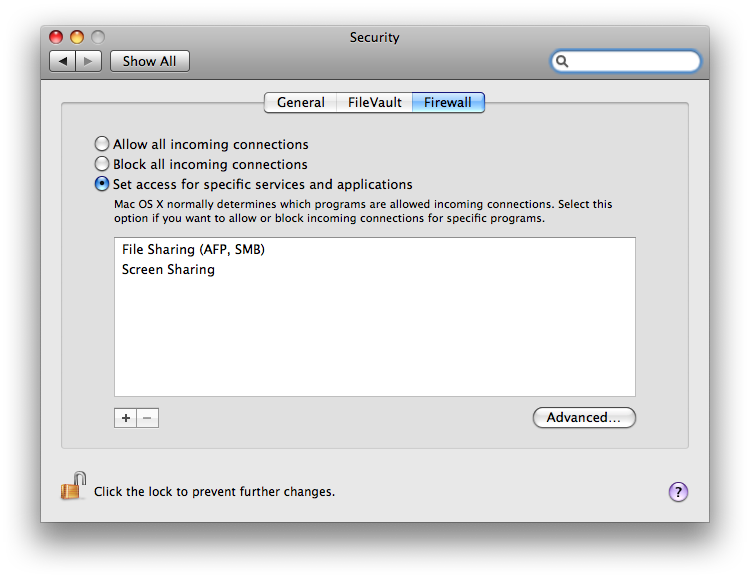Select the Screen Sharing list entry
Image resolution: width=750 pixels, height=578 pixels.
[168, 269]
